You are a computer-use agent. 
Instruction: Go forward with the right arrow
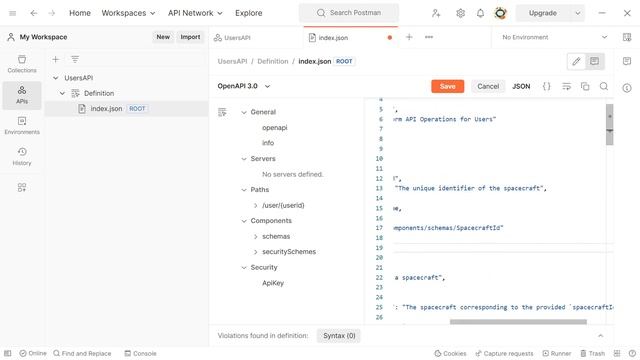tap(52, 13)
